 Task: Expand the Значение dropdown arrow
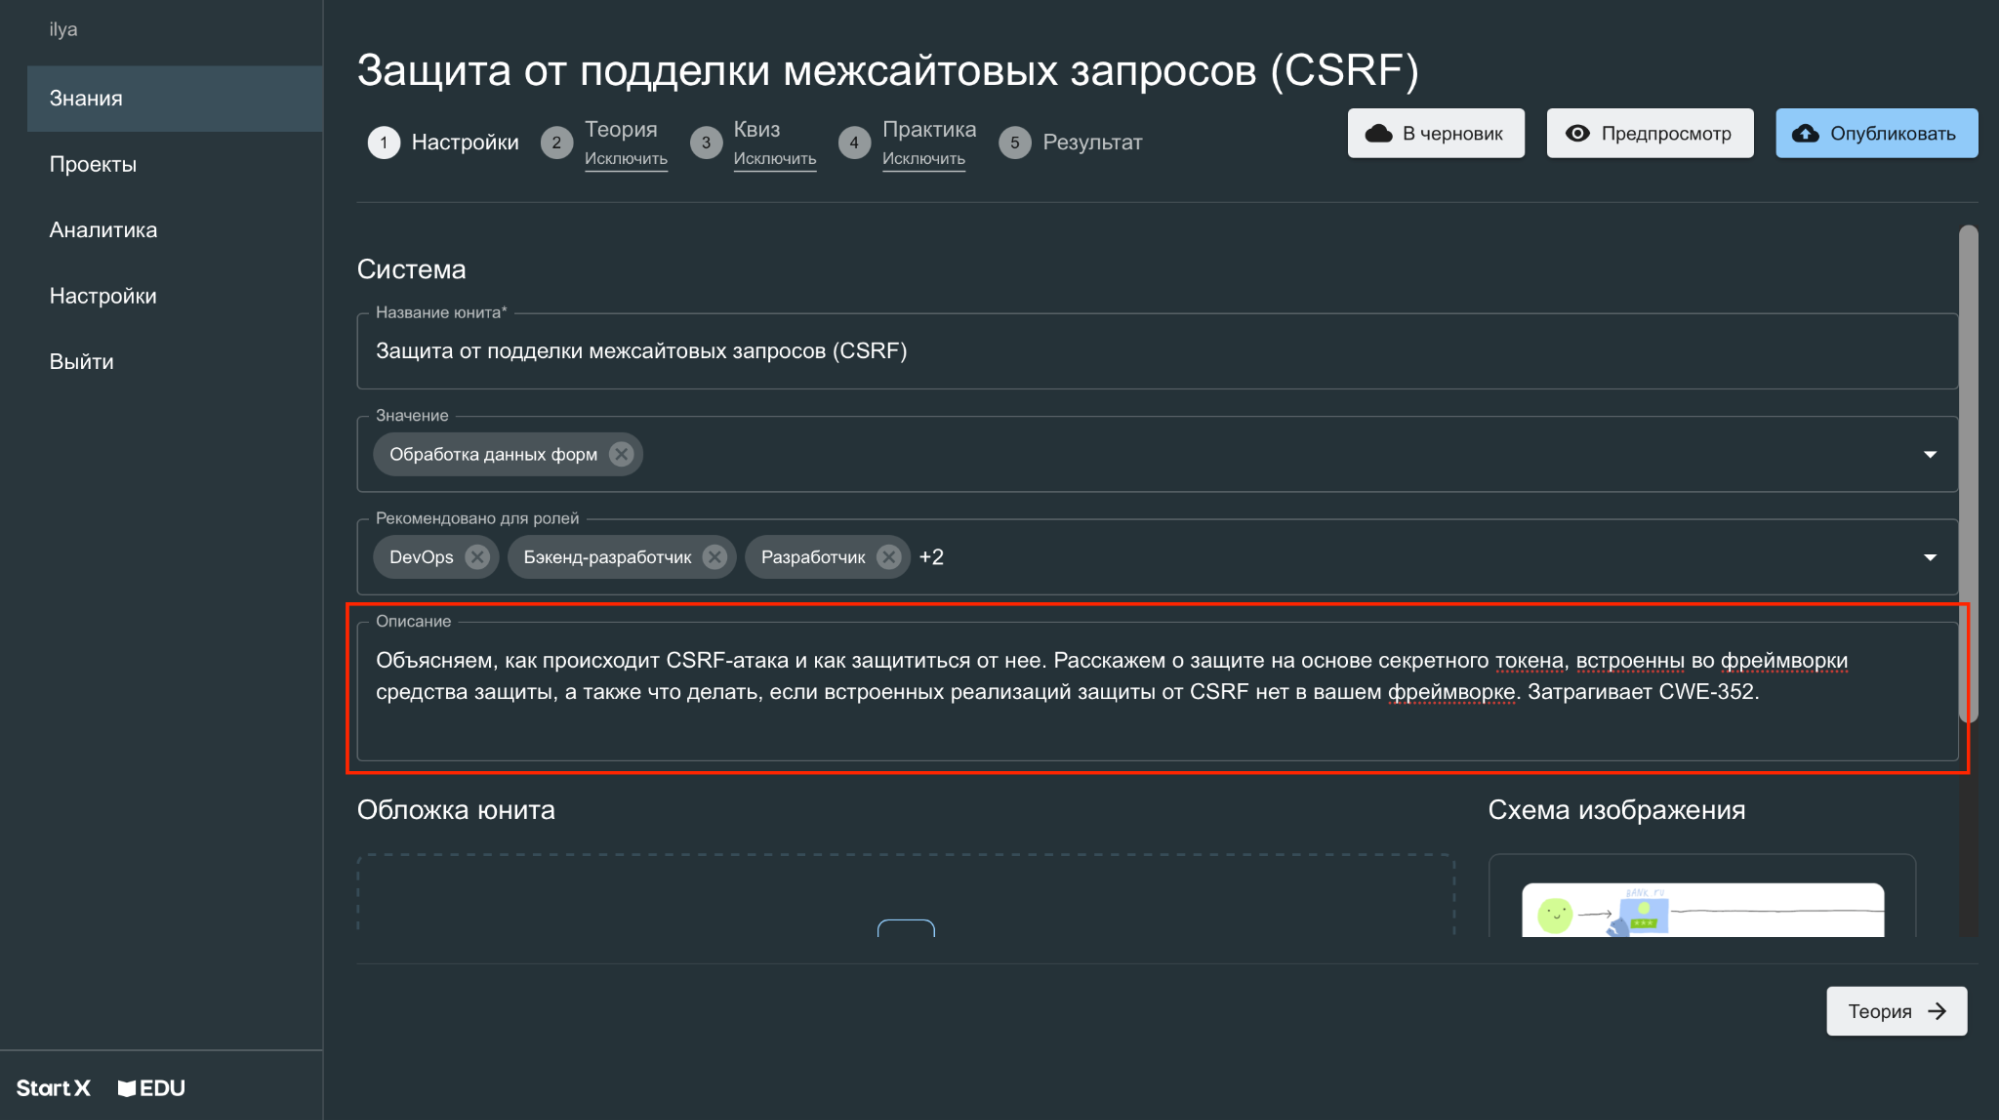click(1930, 454)
